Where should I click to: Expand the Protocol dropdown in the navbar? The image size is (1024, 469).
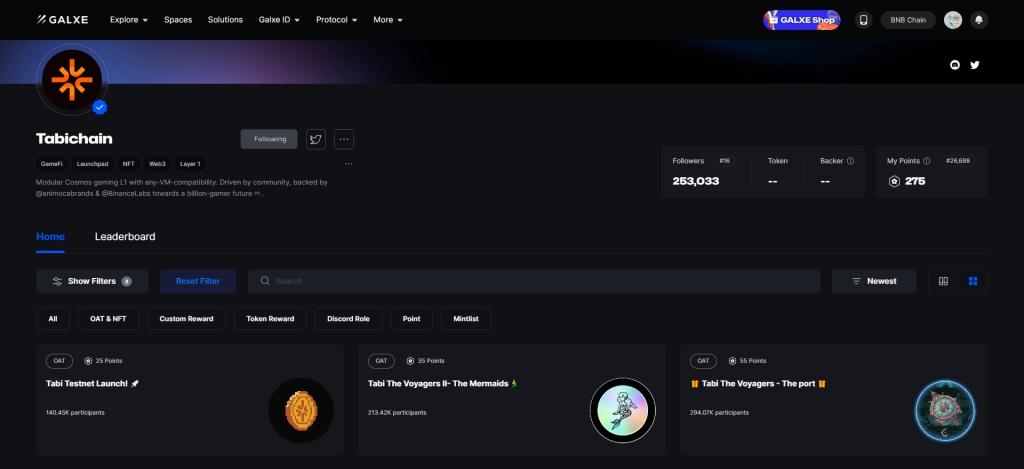click(338, 20)
